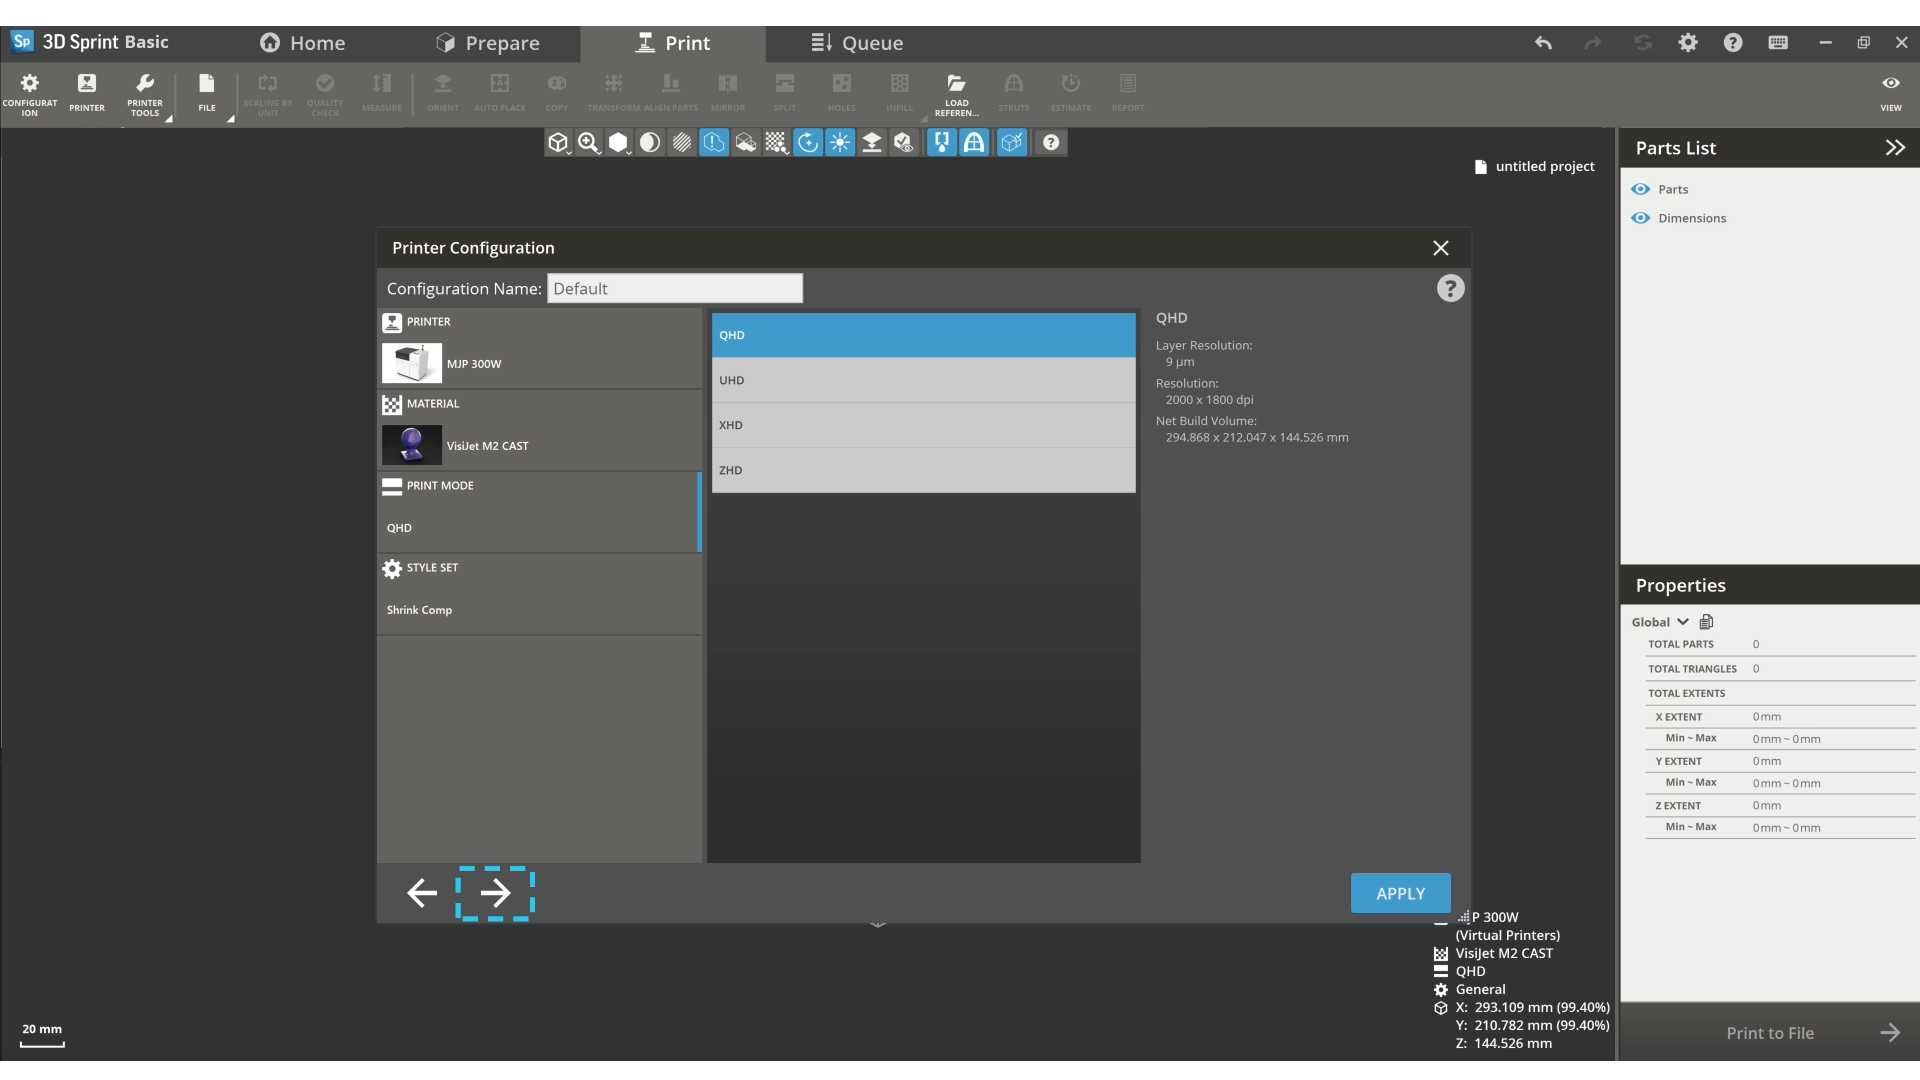This screenshot has height=1080, width=1920.
Task: Open the settings gear in title bar
Action: (x=1688, y=43)
